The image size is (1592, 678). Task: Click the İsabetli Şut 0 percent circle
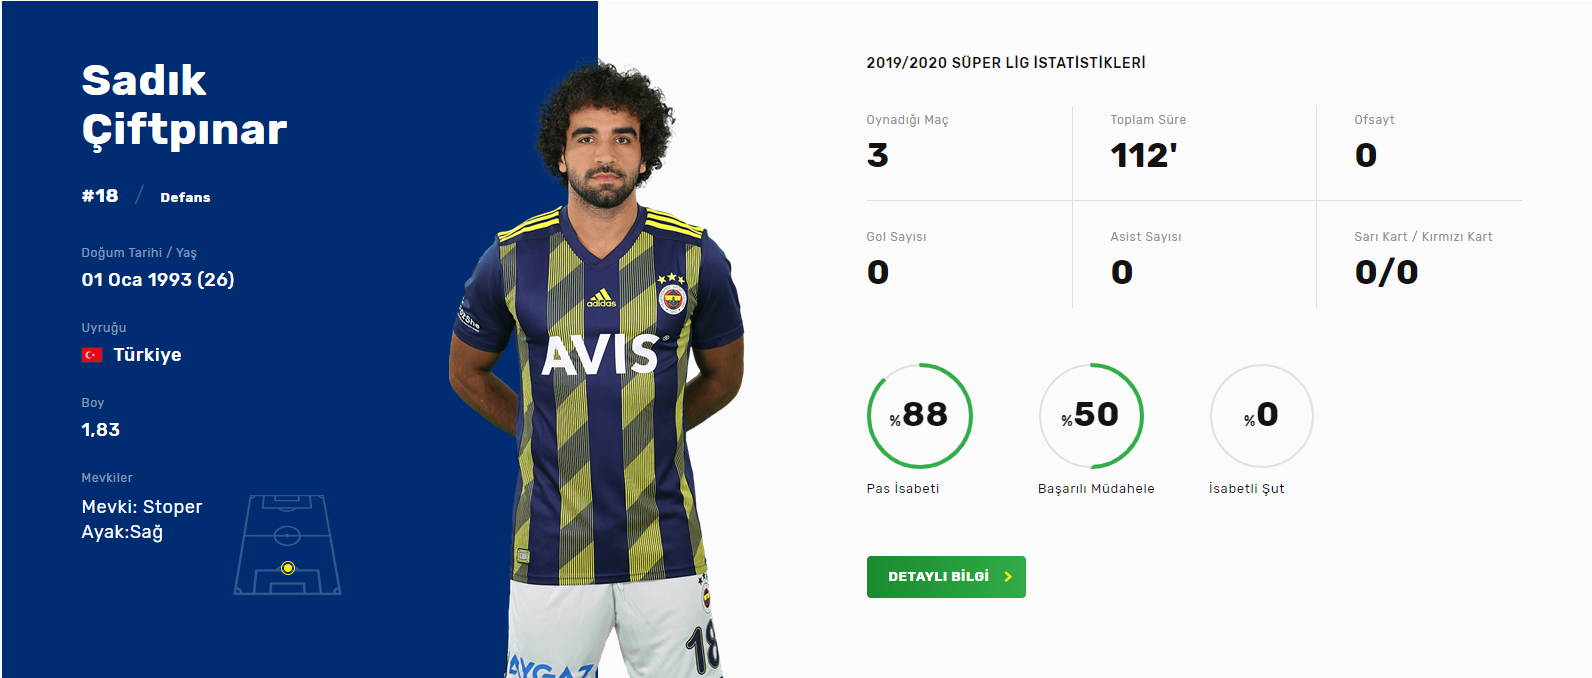click(x=1262, y=416)
